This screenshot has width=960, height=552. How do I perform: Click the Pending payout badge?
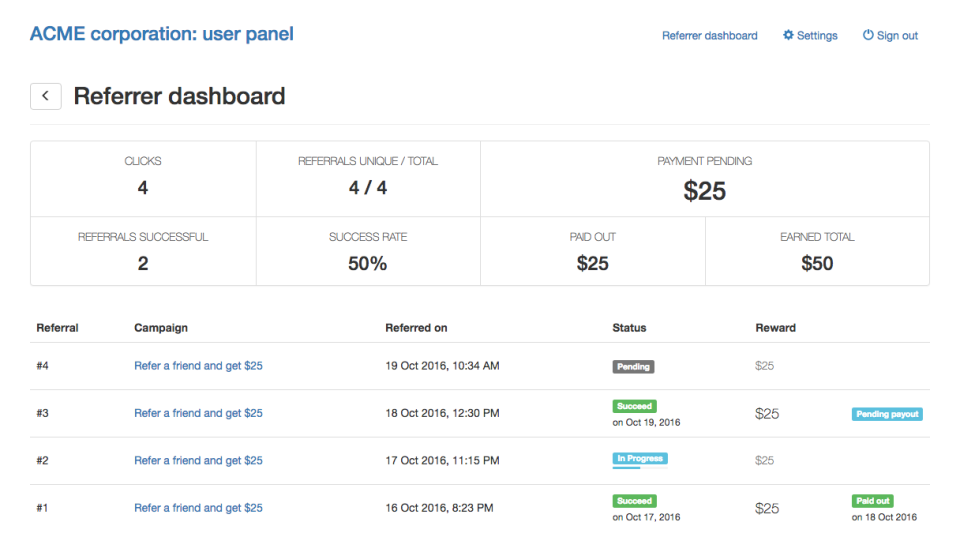pyautogui.click(x=887, y=414)
